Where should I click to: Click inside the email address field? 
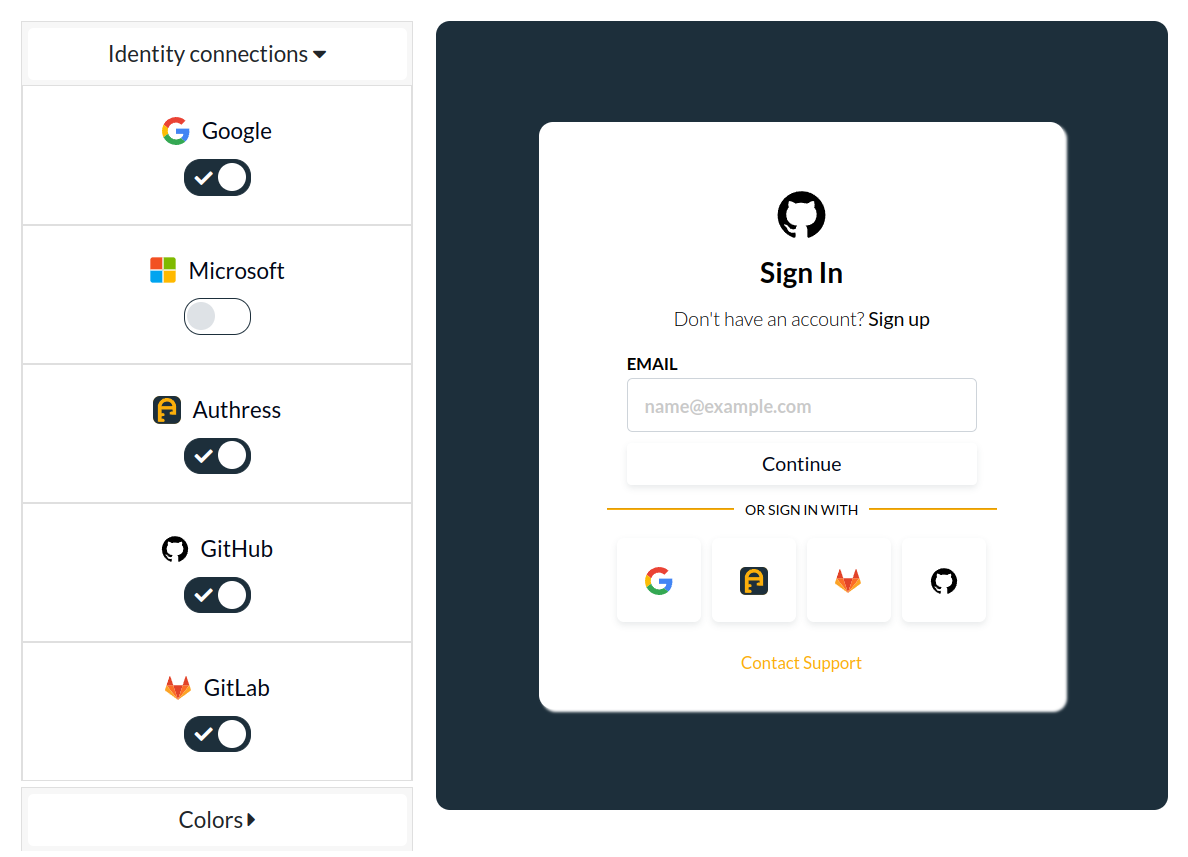coord(801,405)
